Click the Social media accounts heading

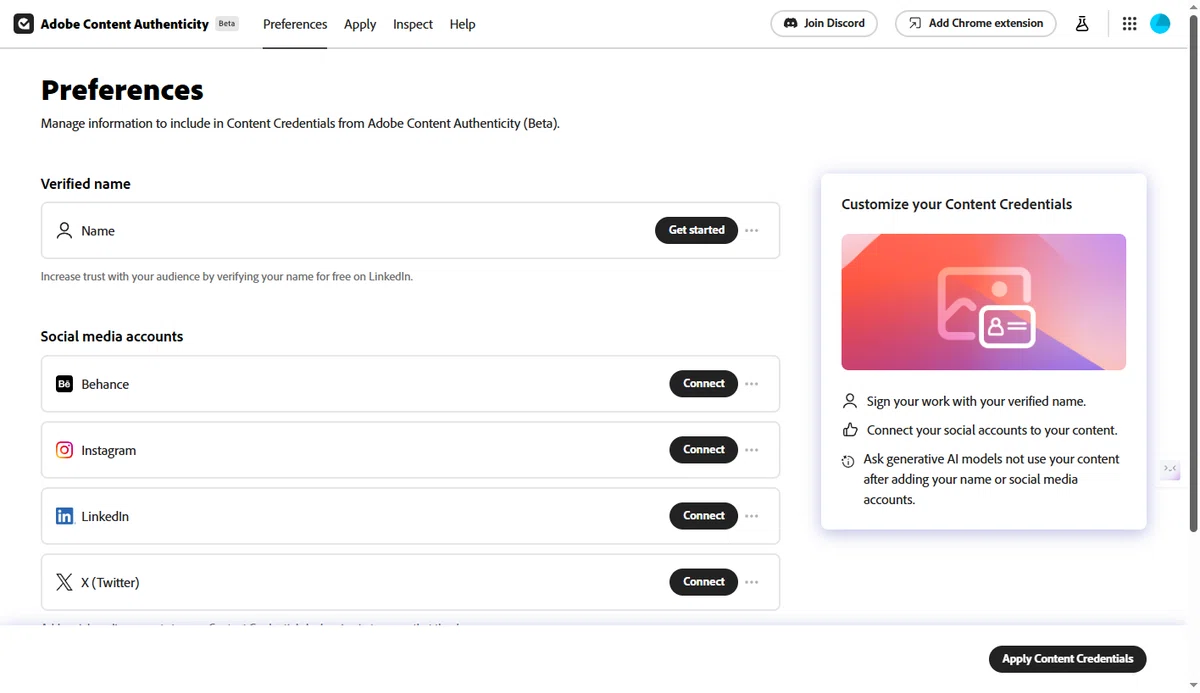(x=112, y=336)
